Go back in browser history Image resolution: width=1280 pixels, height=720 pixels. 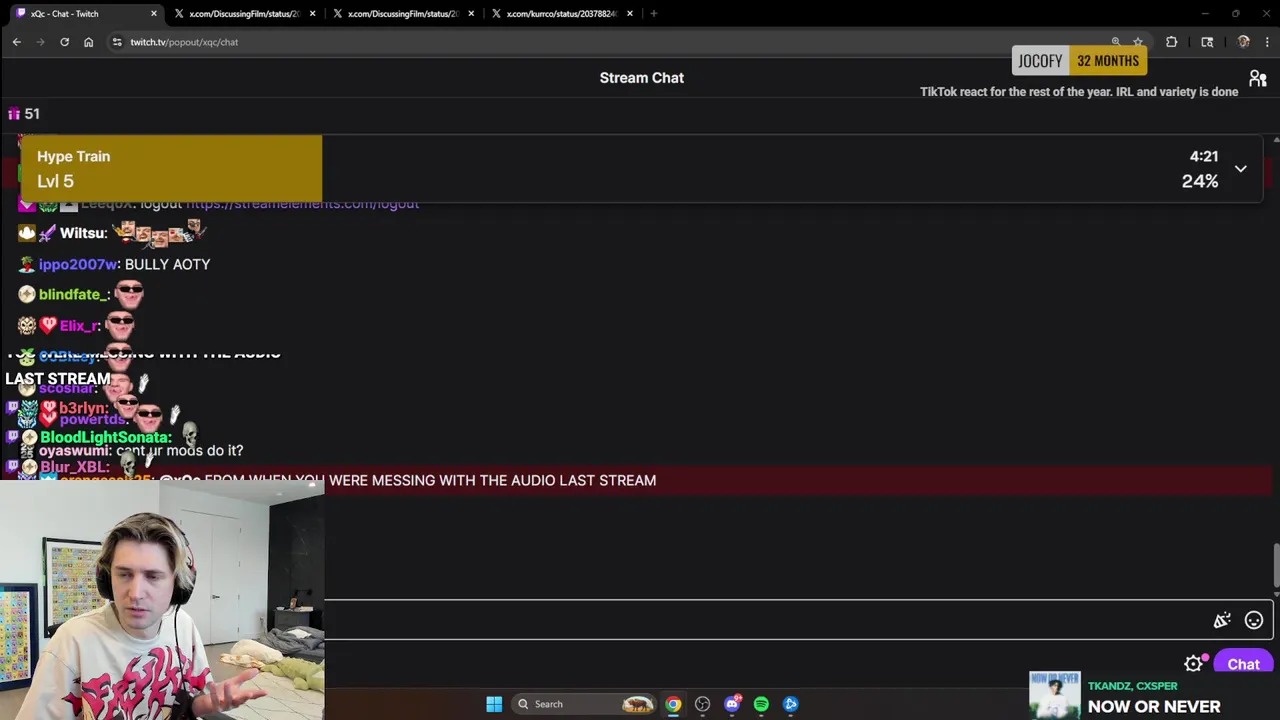tap(16, 42)
